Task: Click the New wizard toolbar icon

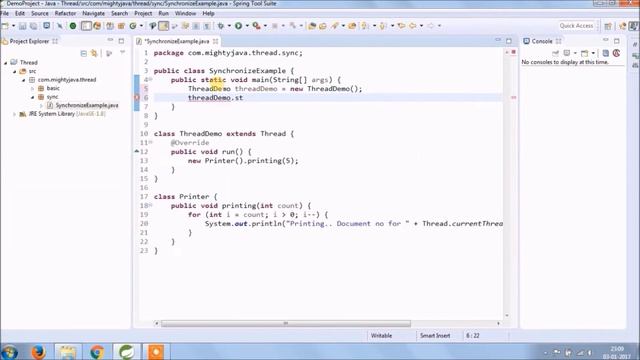Action: (5, 26)
